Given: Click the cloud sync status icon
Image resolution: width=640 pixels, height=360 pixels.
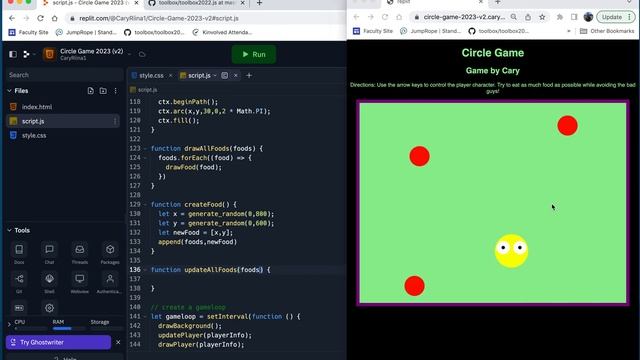Looking at the screenshot, I should click(x=142, y=54).
